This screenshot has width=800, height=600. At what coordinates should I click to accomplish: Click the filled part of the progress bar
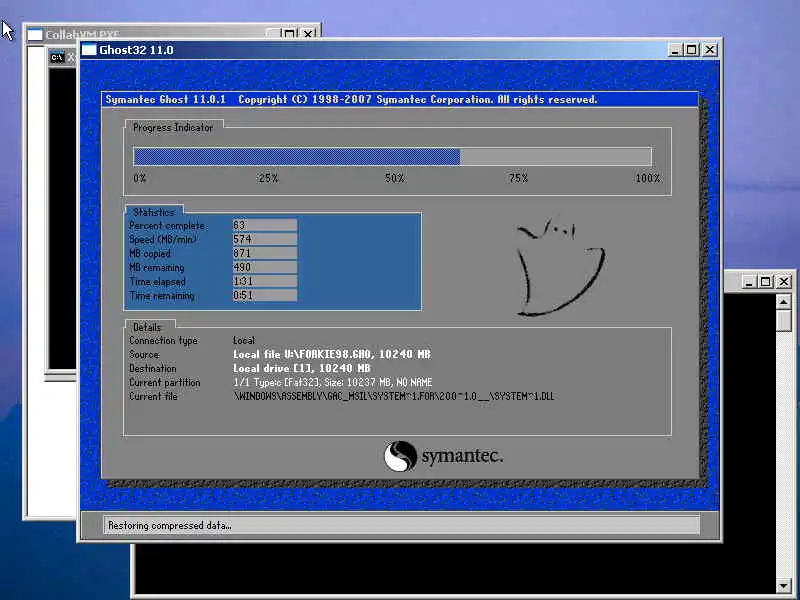click(x=297, y=157)
